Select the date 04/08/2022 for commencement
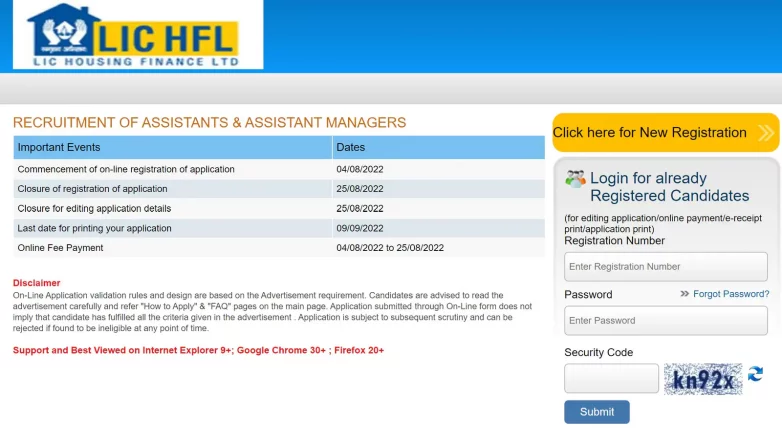Viewport: 782px width, 439px height. tap(360, 169)
